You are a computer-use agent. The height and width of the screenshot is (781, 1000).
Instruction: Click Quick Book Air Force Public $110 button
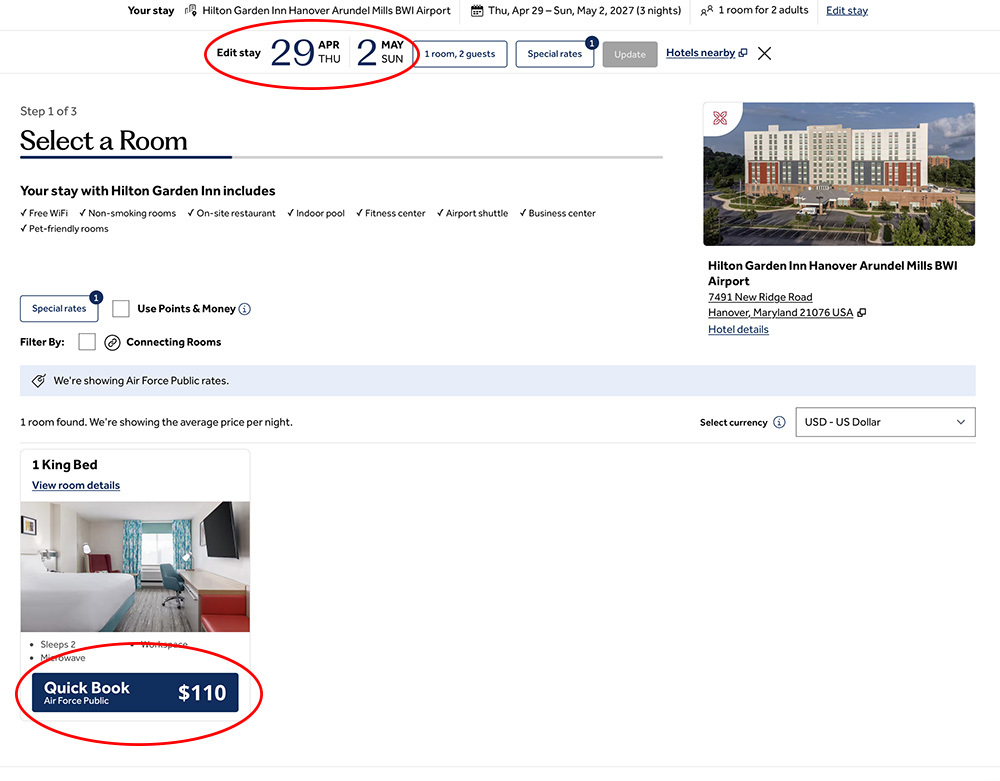(135, 693)
